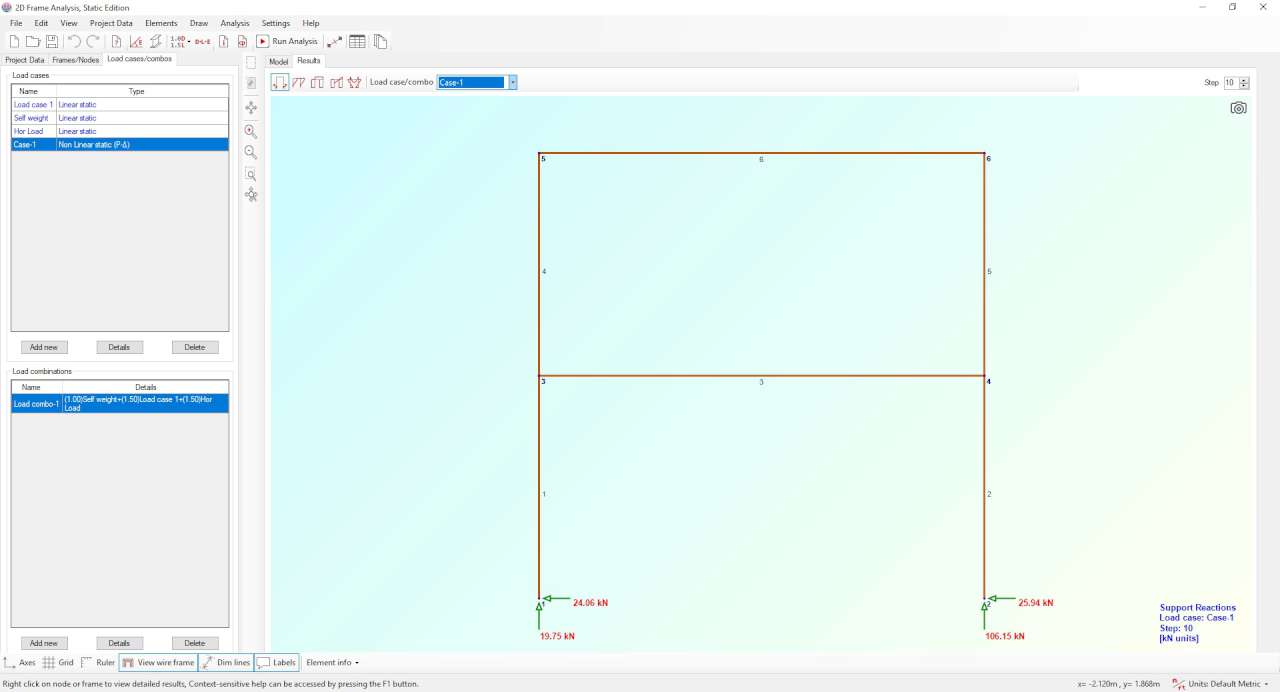Switch to the Model tab

(279, 61)
